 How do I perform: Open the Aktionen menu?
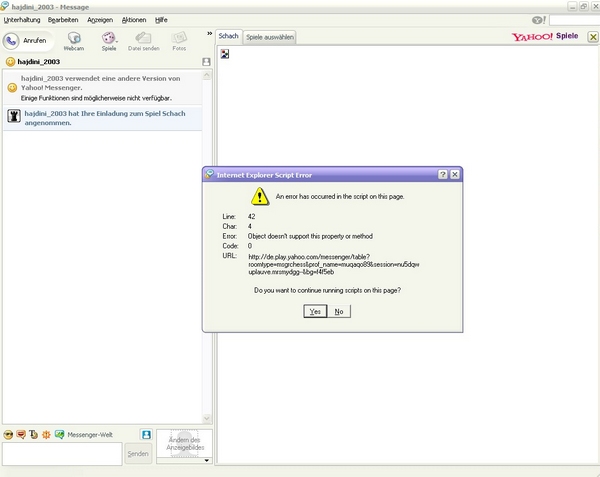(x=134, y=20)
